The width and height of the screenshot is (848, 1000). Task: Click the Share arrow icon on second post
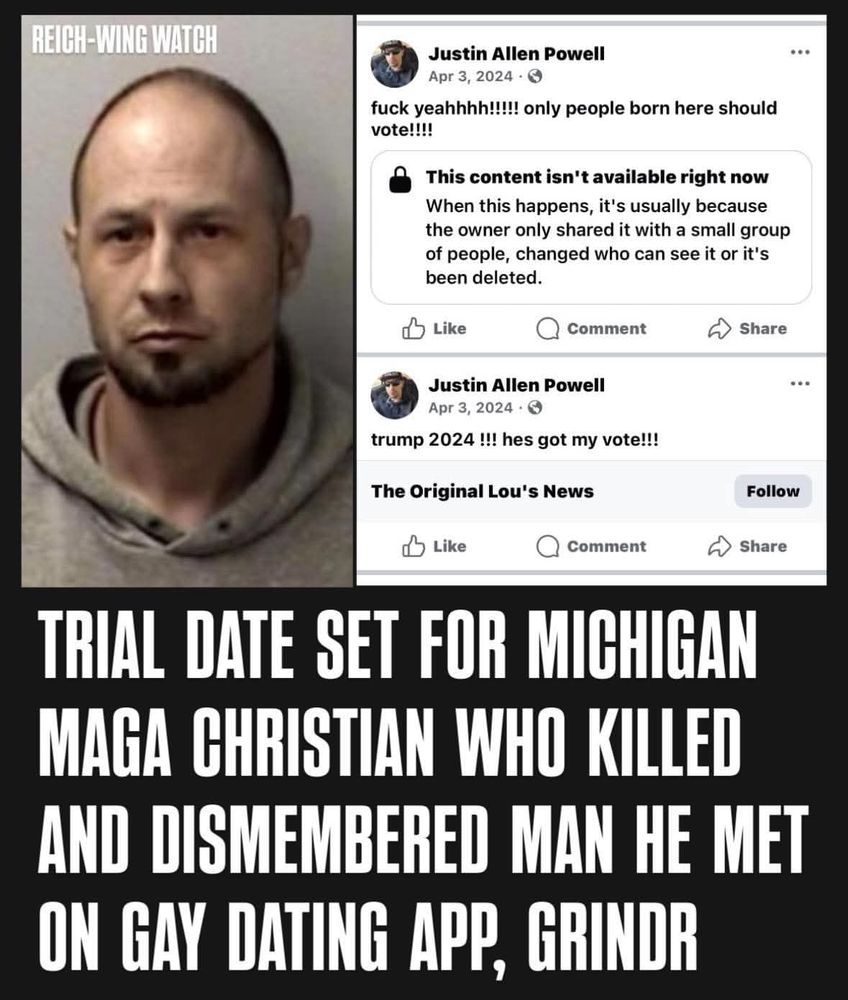[x=719, y=546]
